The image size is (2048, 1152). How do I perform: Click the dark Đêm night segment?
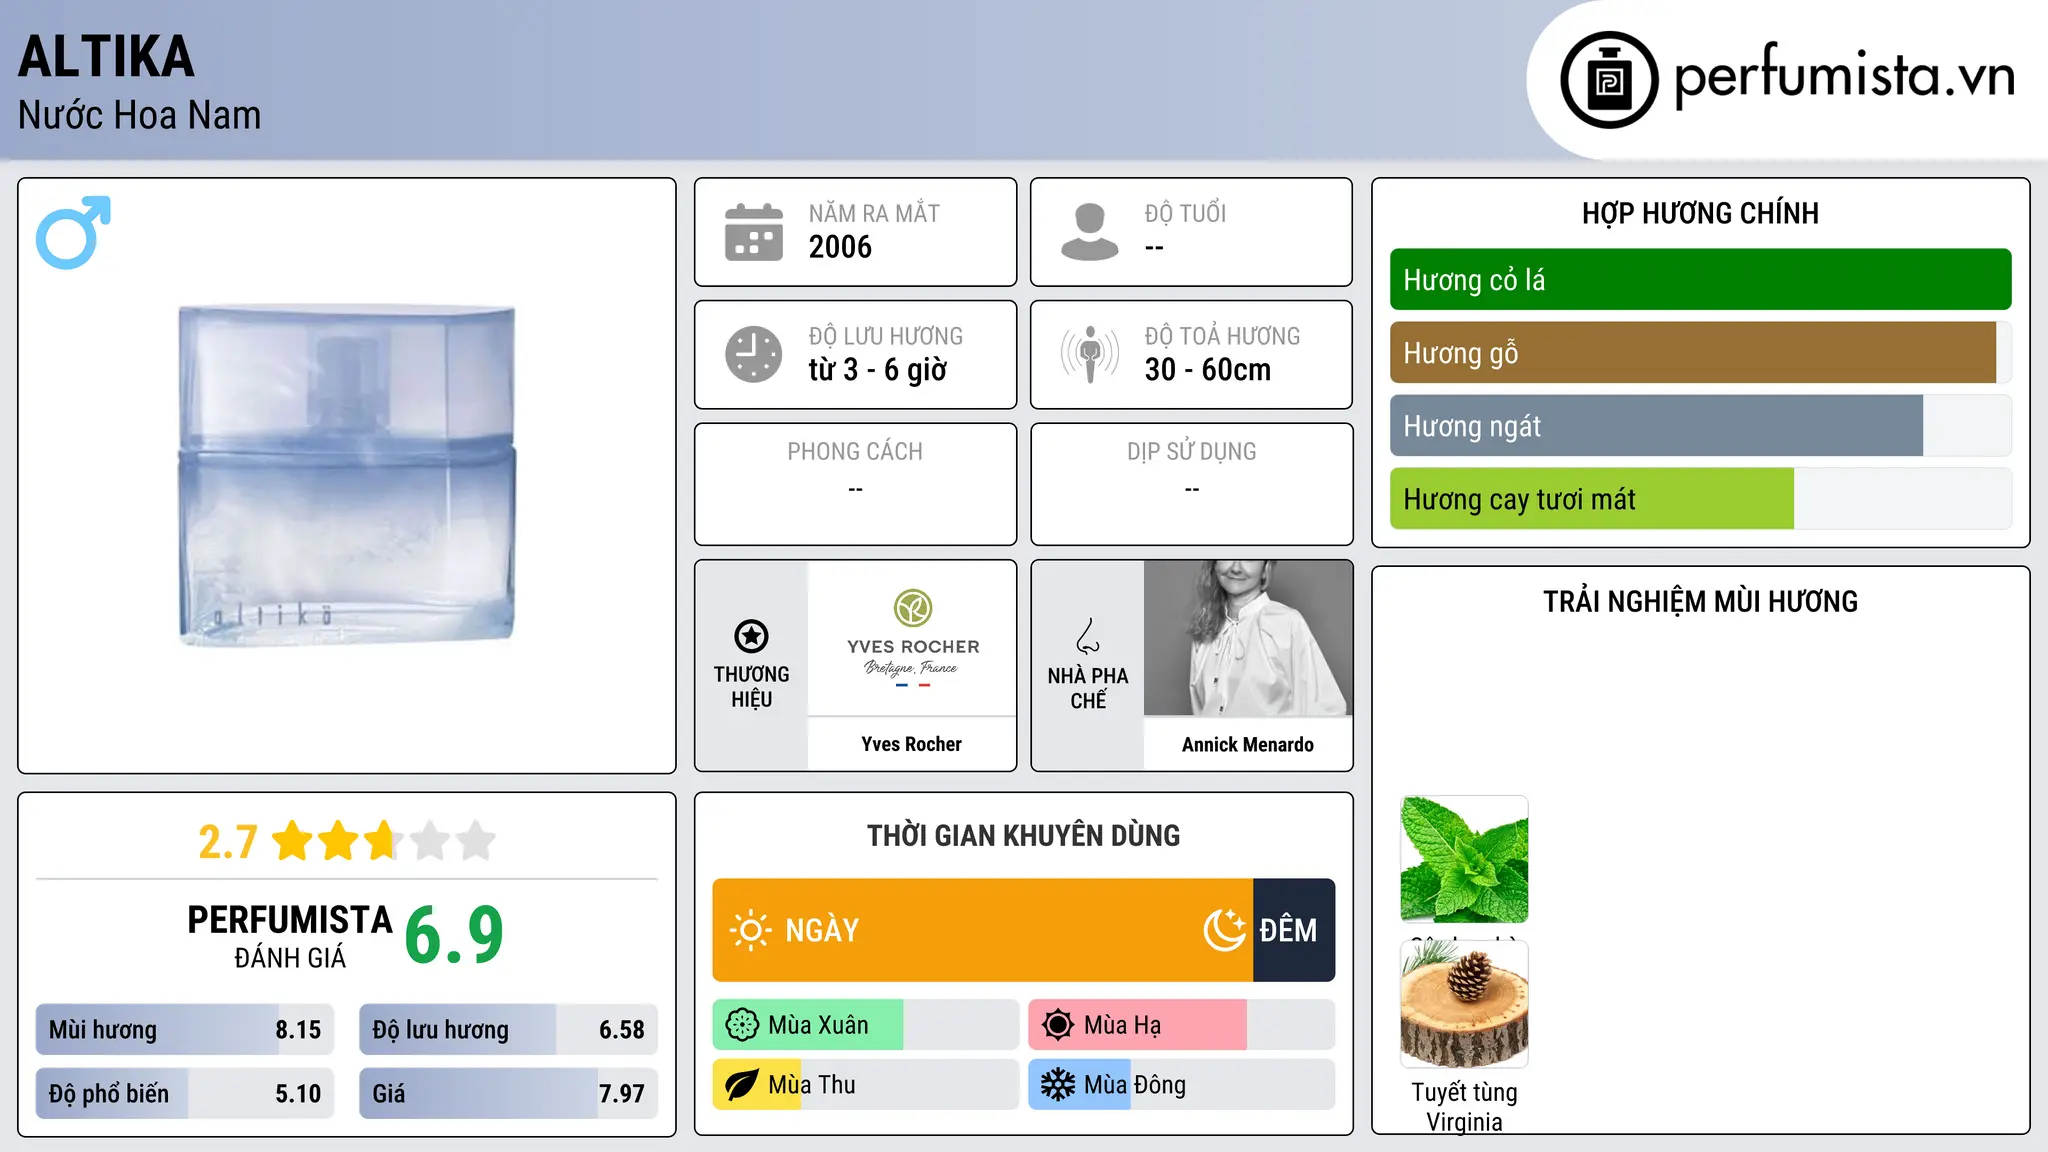click(1293, 930)
